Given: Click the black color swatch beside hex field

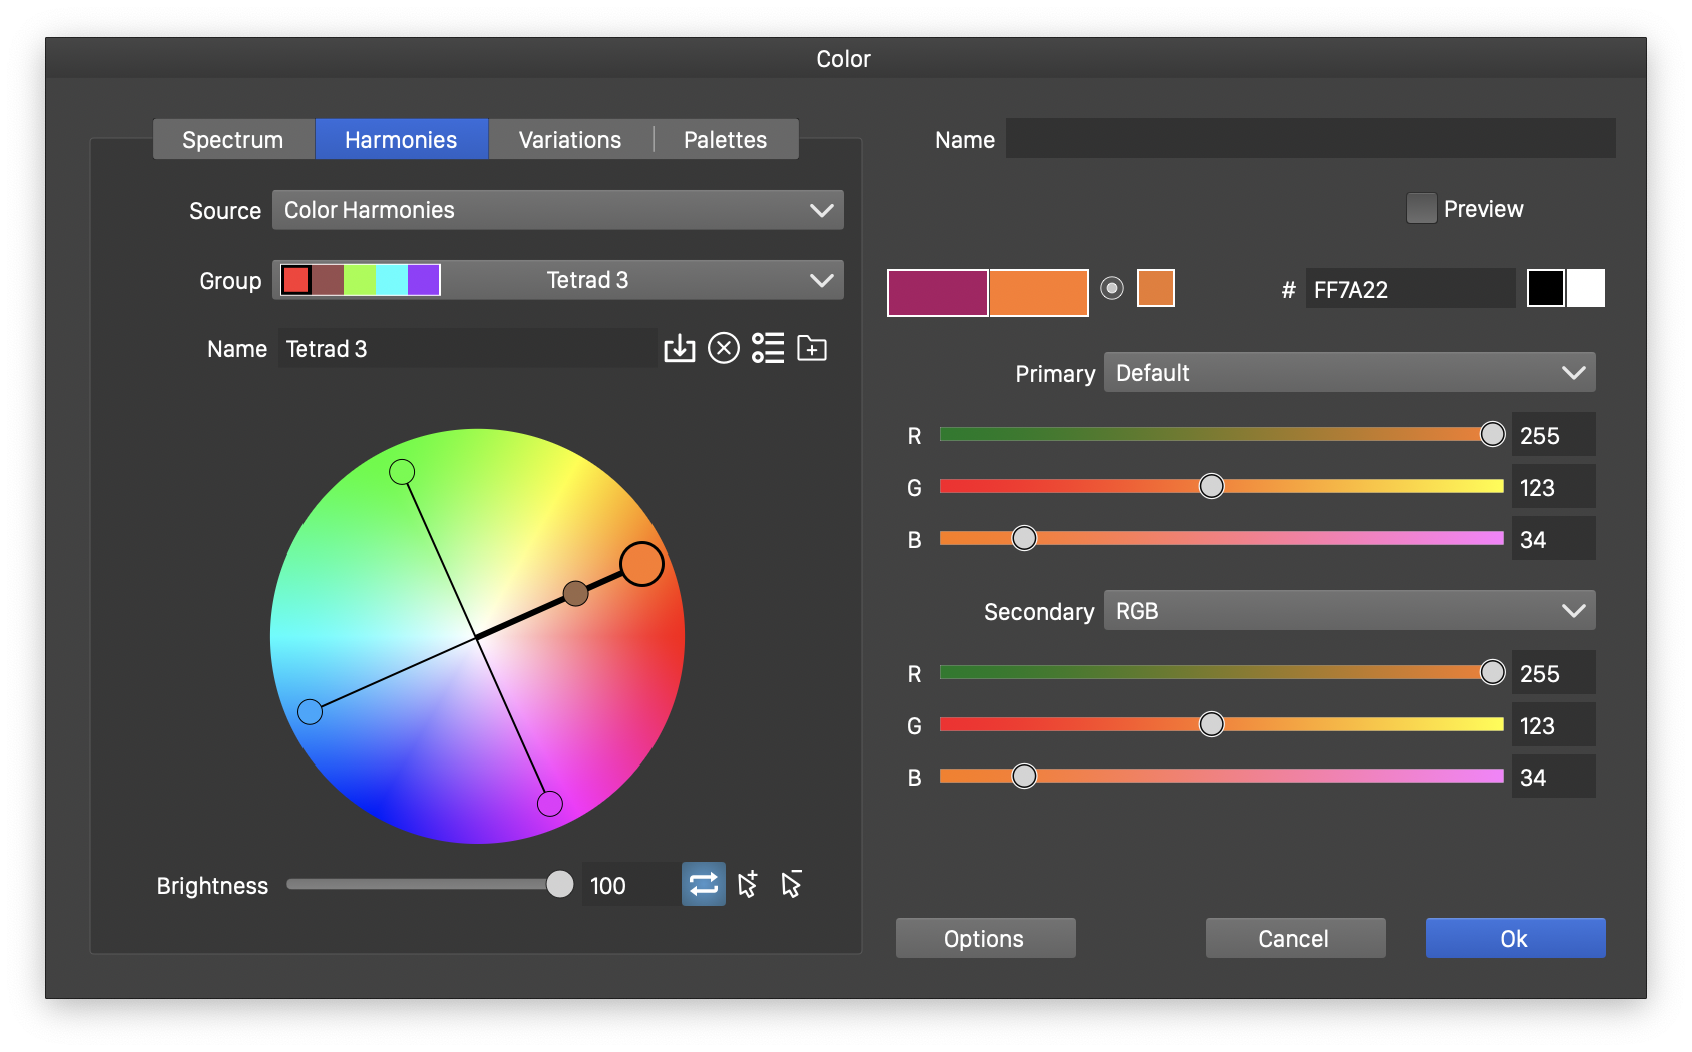Looking at the screenshot, I should point(1545,289).
